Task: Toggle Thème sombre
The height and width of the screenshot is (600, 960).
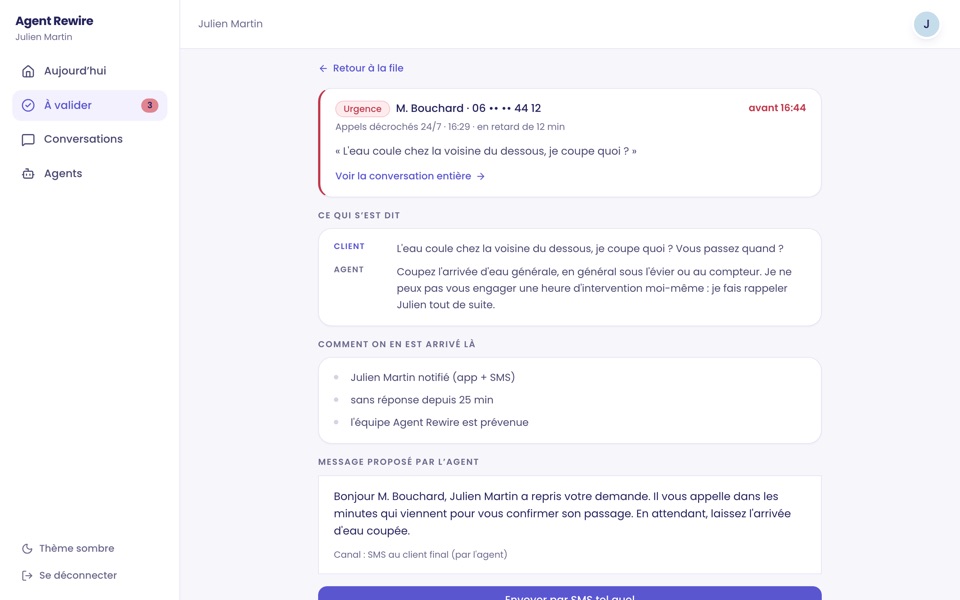Action: click(67, 549)
